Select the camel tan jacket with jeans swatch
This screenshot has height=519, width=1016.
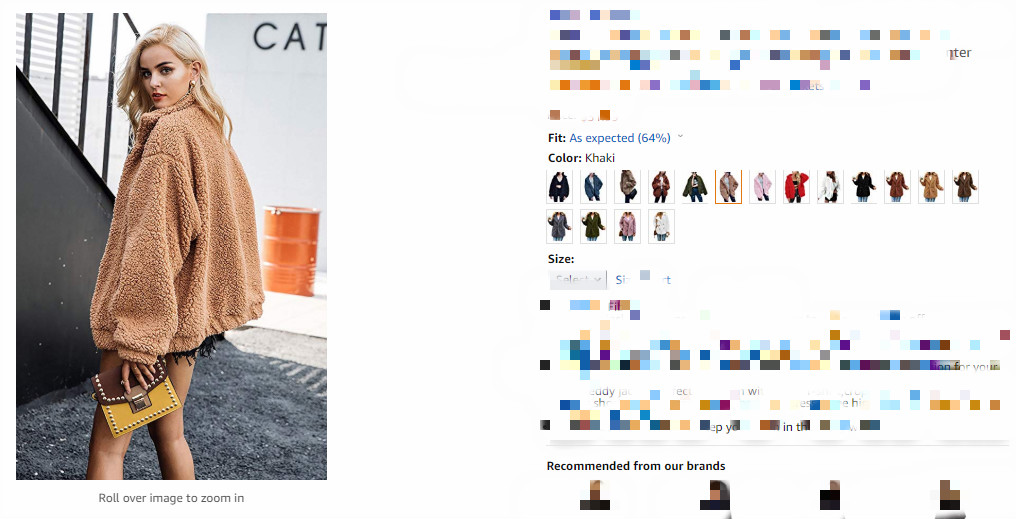[930, 187]
